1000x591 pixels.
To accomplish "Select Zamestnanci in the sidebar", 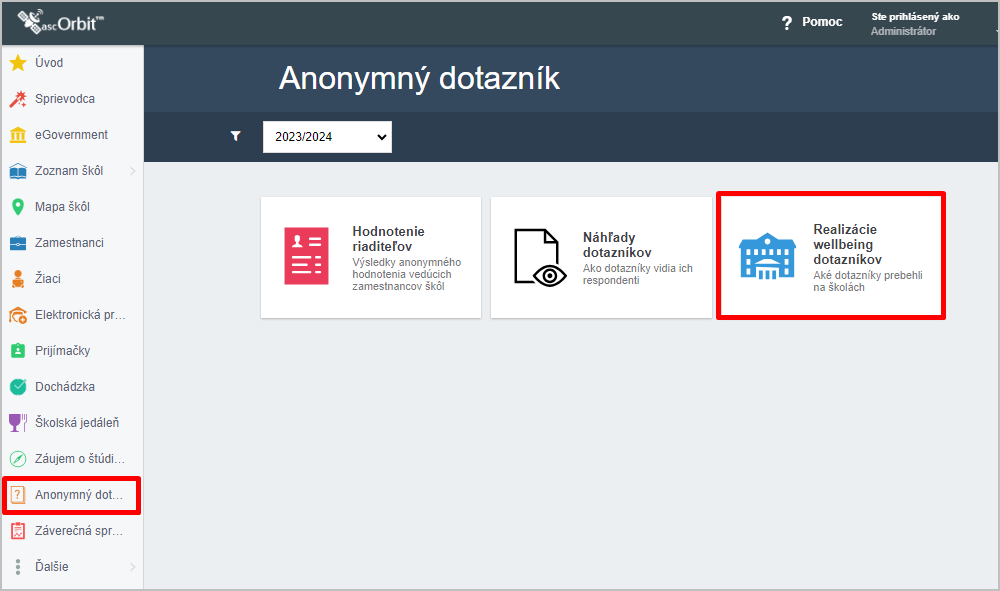I will coord(72,243).
